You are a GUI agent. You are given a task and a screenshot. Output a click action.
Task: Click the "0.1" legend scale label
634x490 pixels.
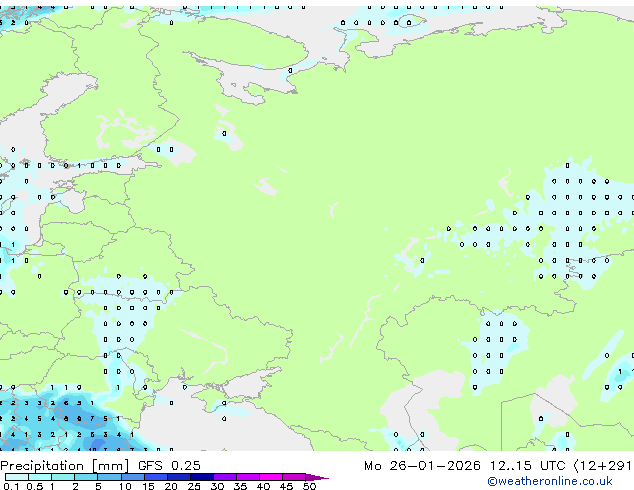[11, 486]
